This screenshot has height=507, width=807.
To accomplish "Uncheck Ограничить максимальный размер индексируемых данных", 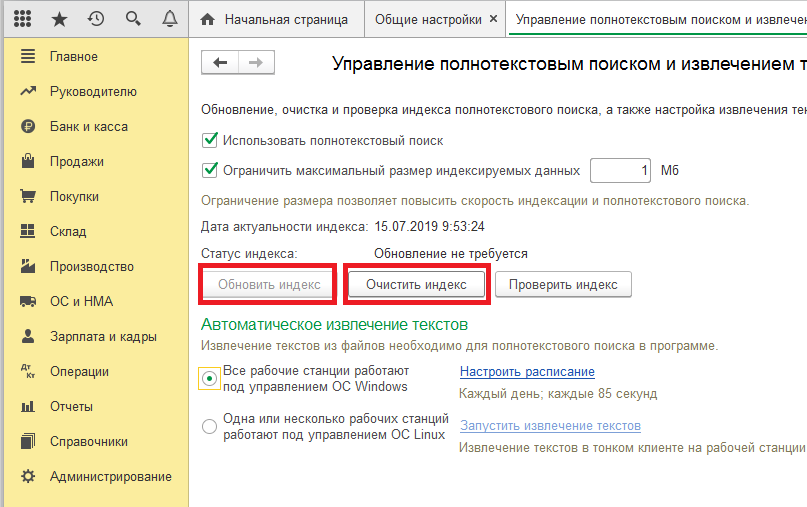I will coord(209,170).
